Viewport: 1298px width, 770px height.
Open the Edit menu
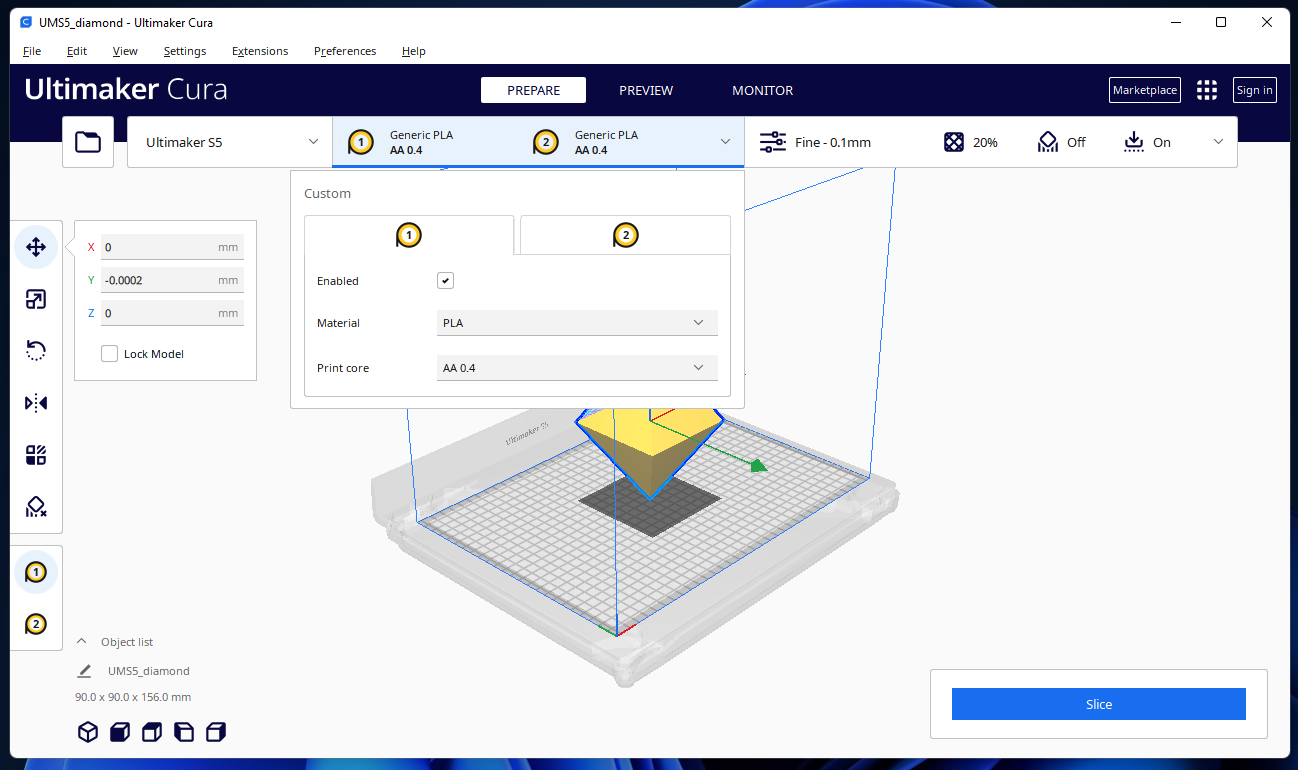77,51
